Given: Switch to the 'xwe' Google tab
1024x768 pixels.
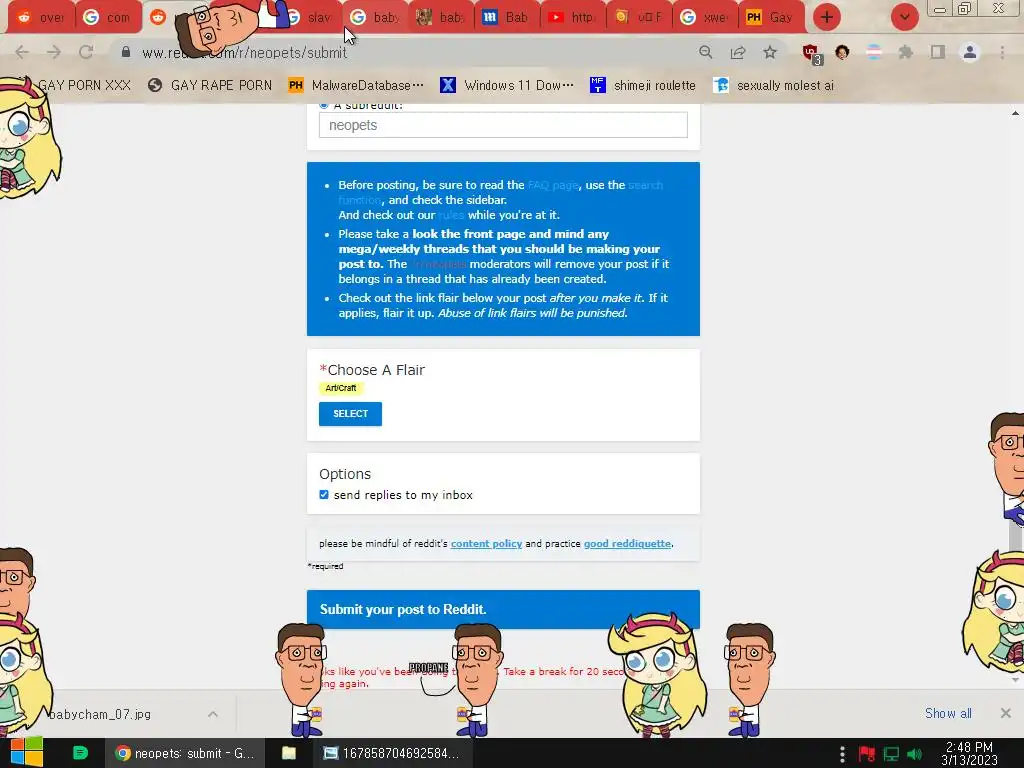Looking at the screenshot, I should (704, 17).
